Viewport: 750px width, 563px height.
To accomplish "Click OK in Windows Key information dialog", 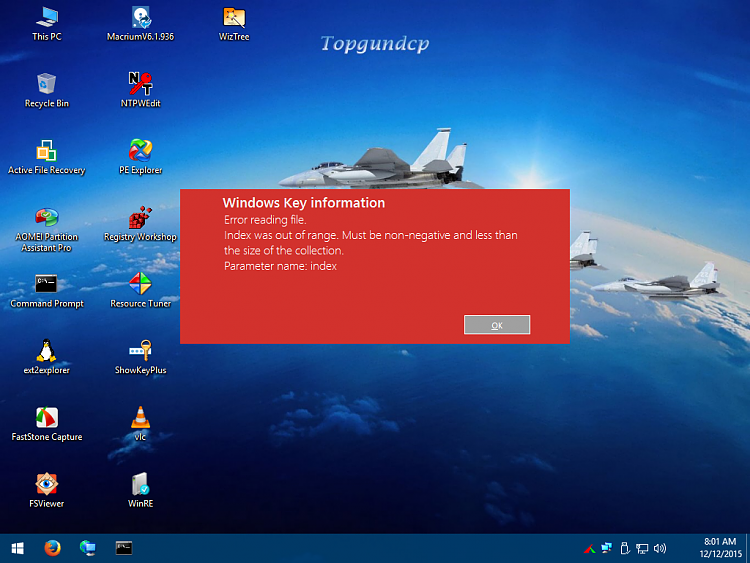I will (x=497, y=325).
